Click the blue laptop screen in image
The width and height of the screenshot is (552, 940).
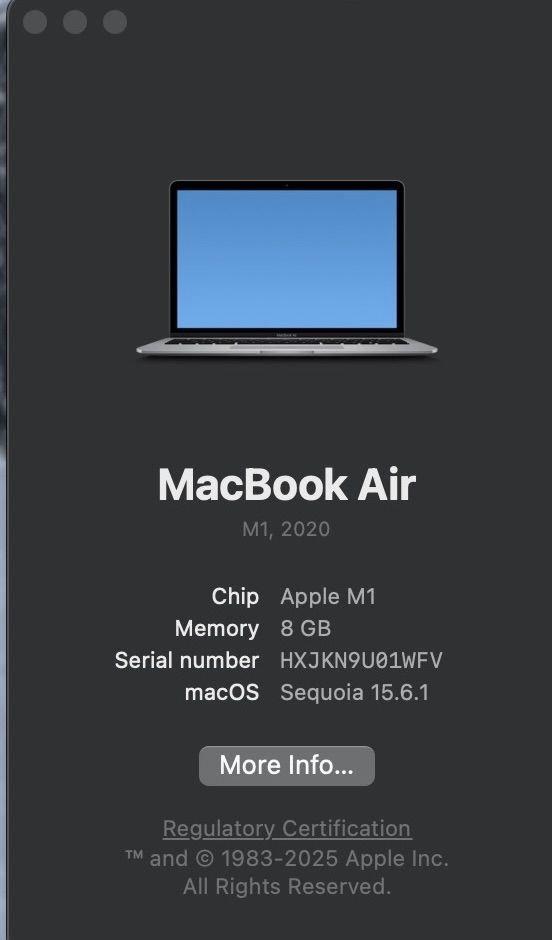tap(286, 259)
